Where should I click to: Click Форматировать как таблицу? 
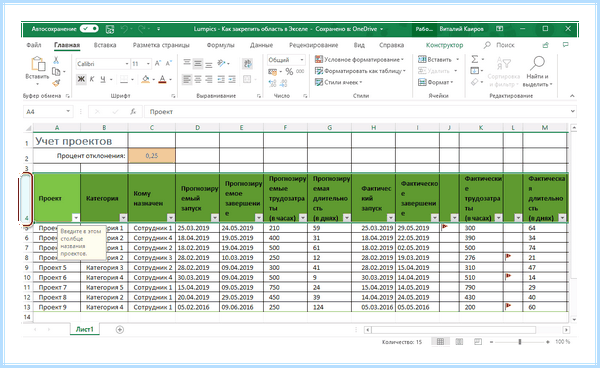click(x=360, y=71)
